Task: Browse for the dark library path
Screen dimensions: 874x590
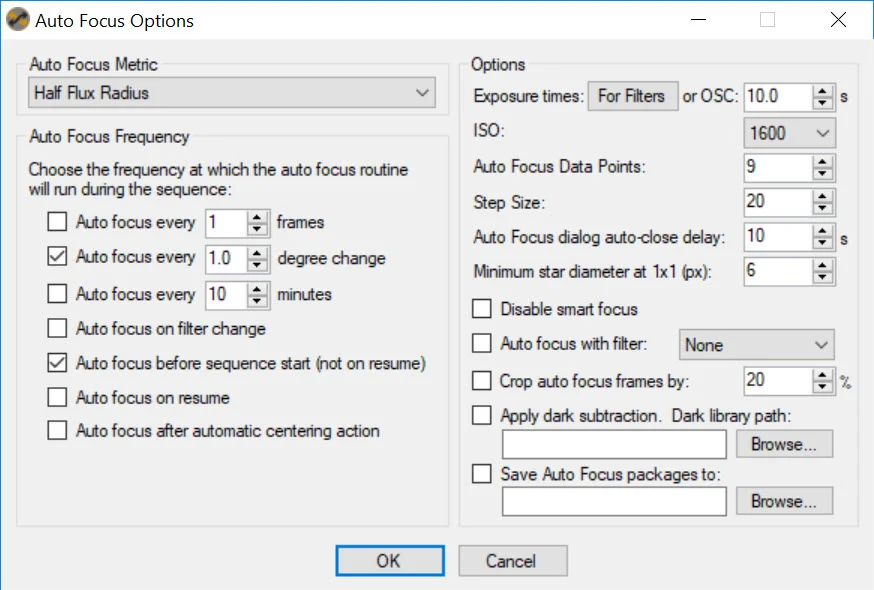Action: click(784, 444)
